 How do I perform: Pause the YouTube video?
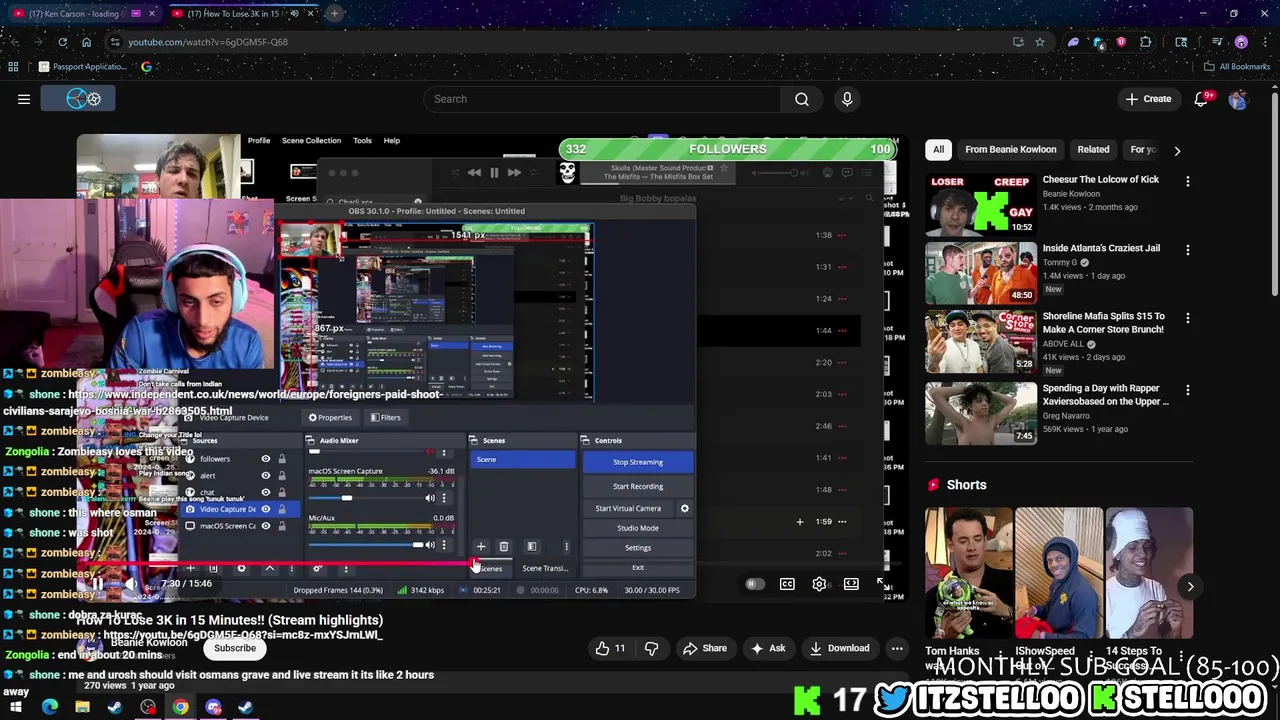[98, 584]
